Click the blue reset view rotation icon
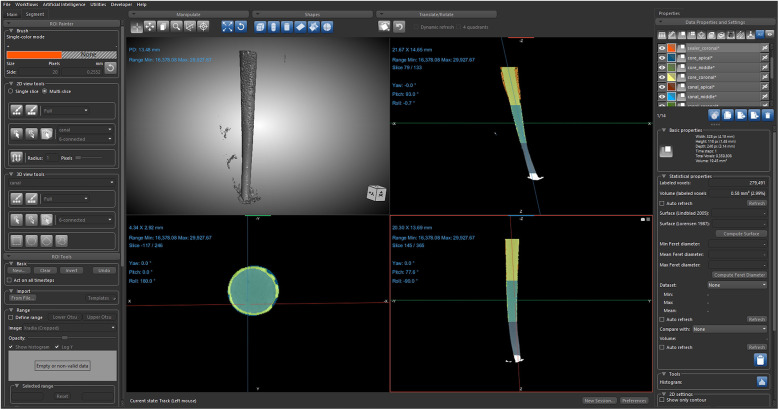The width and height of the screenshot is (779, 410). coord(241,27)
